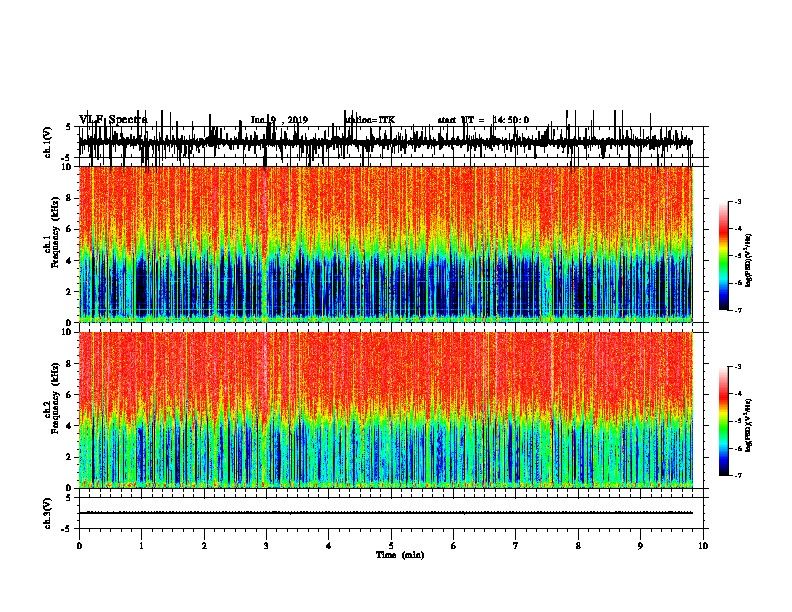Click the "VLF Spectra" plot title
This screenshot has width=792, height=612.
[x=113, y=120]
